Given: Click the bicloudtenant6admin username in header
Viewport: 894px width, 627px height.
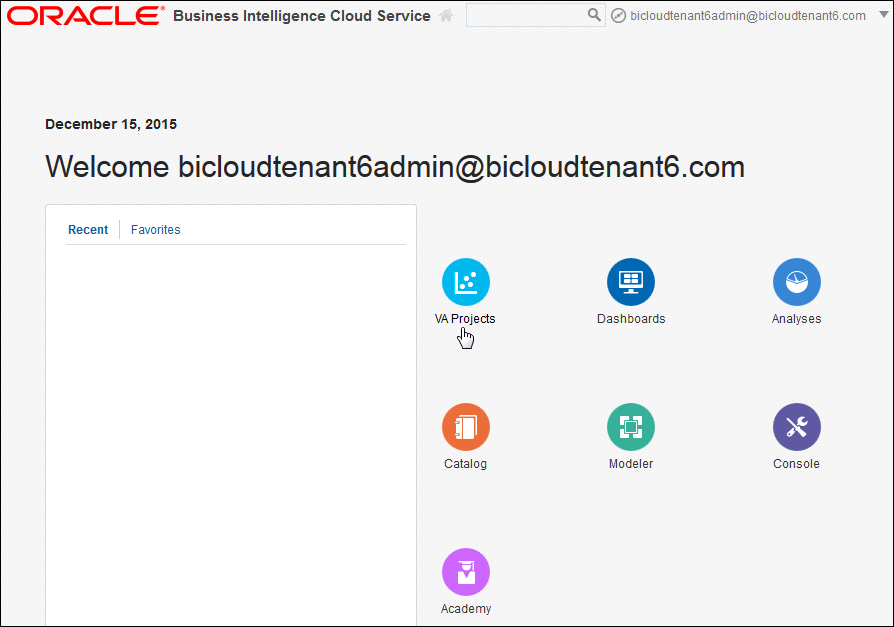Looking at the screenshot, I should pos(747,16).
